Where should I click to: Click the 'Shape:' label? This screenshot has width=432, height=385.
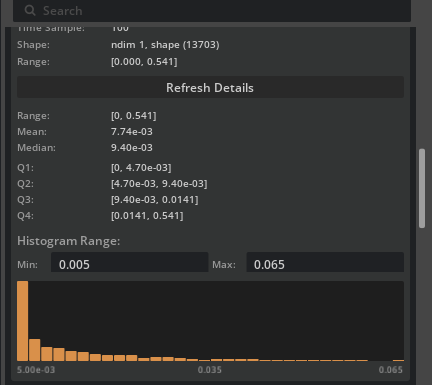(33, 45)
